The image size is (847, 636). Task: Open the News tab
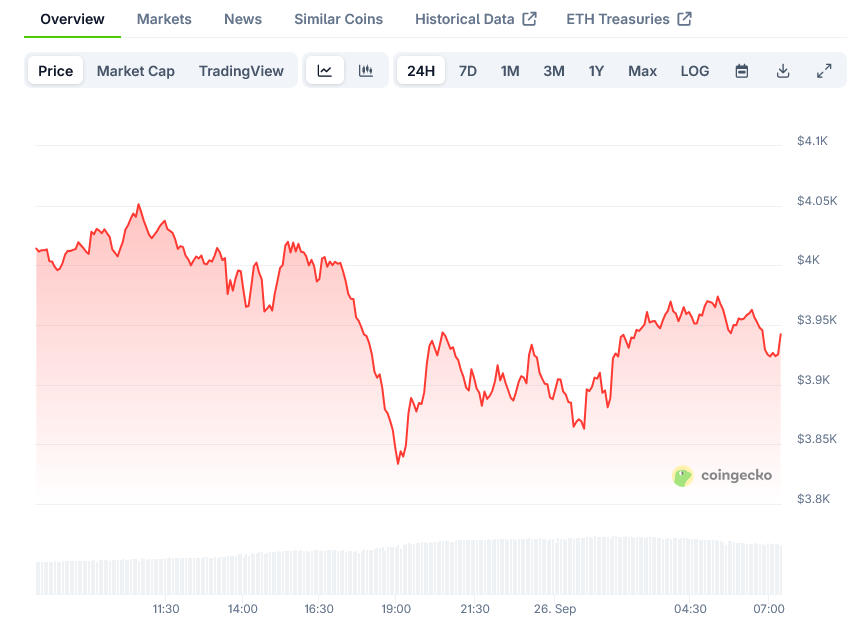[242, 18]
